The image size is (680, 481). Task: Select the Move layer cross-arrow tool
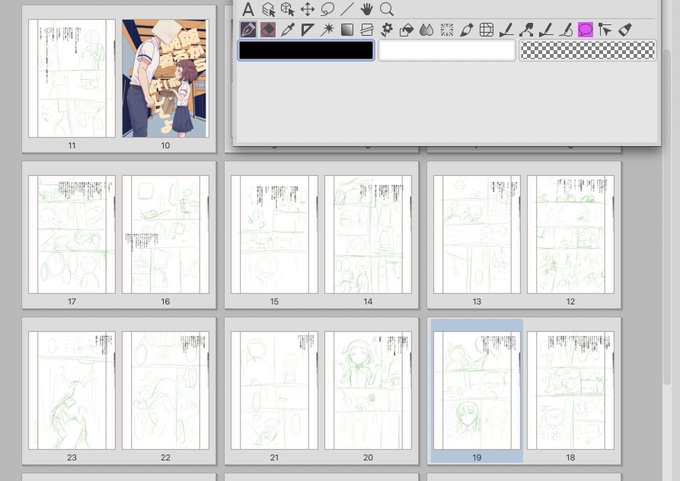coord(307,9)
